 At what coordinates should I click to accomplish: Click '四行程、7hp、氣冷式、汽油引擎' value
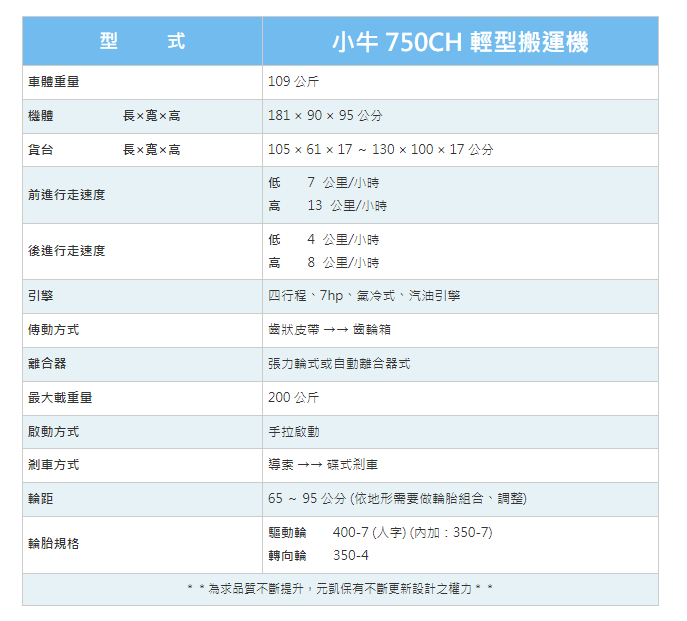tap(364, 296)
